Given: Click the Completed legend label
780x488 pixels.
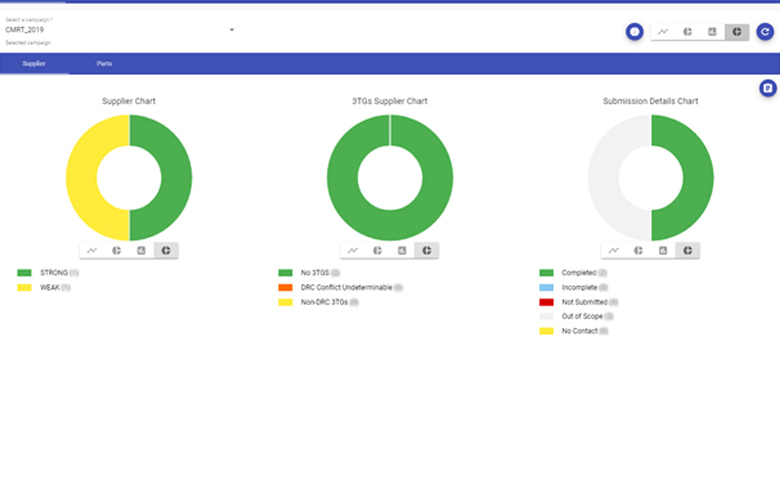Looking at the screenshot, I should click(x=578, y=272).
